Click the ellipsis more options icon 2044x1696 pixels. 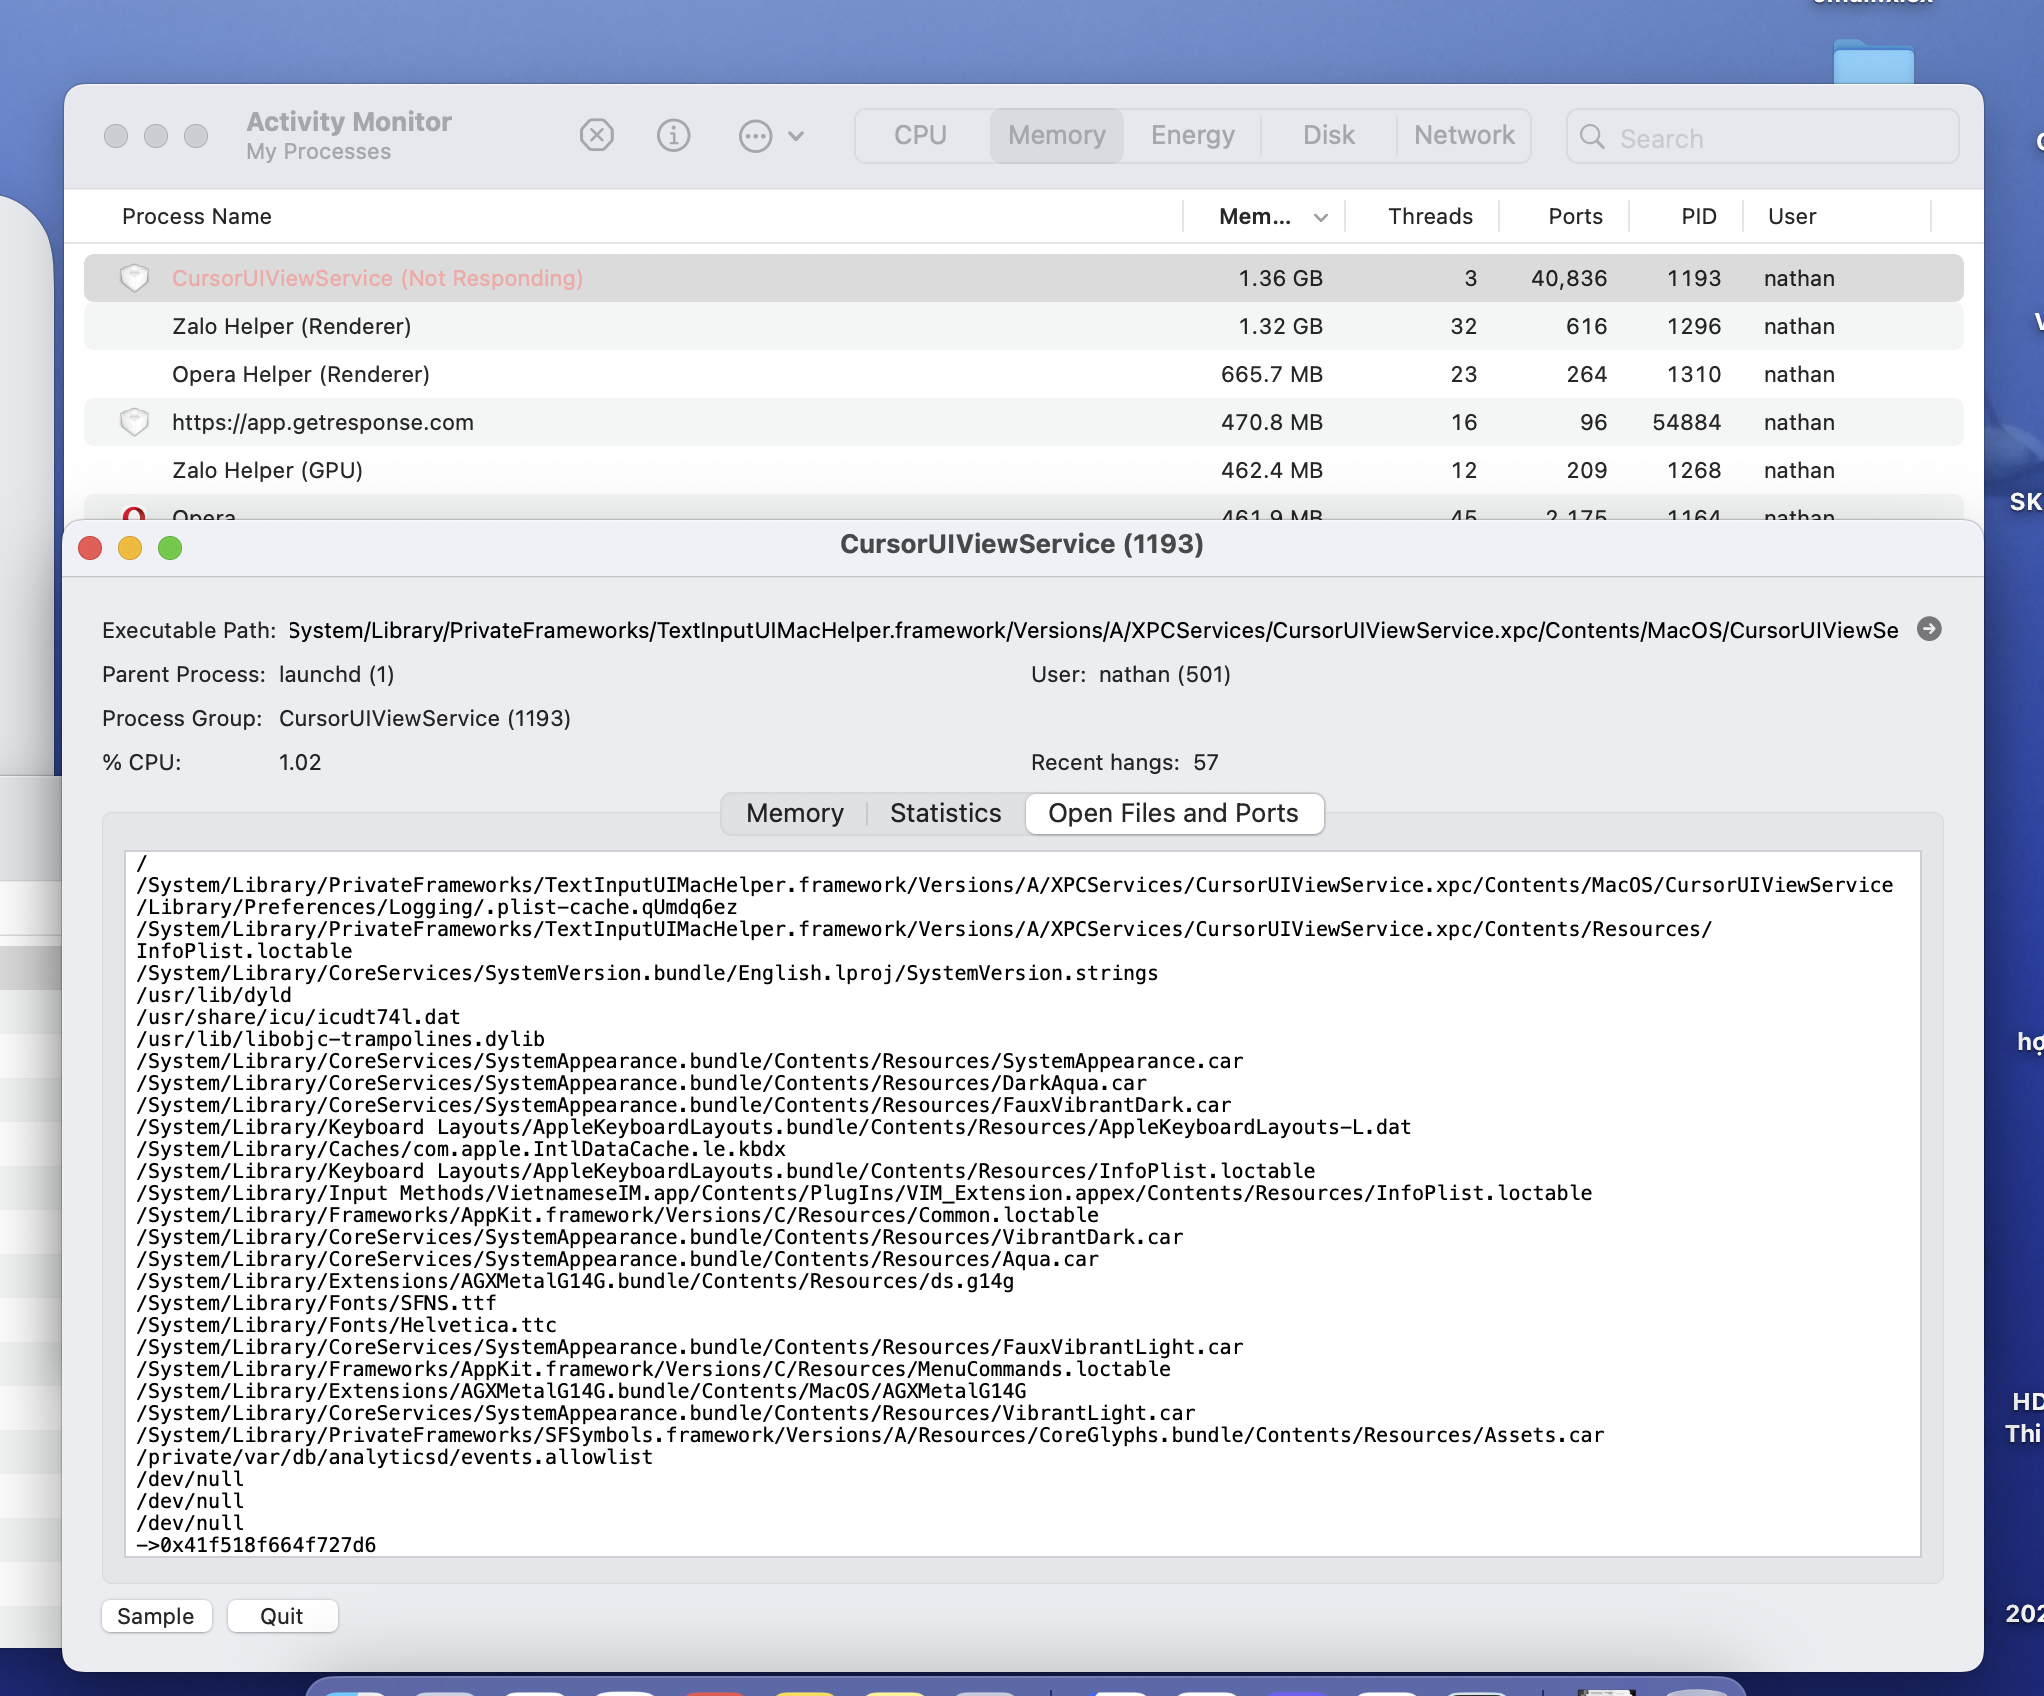tap(755, 135)
